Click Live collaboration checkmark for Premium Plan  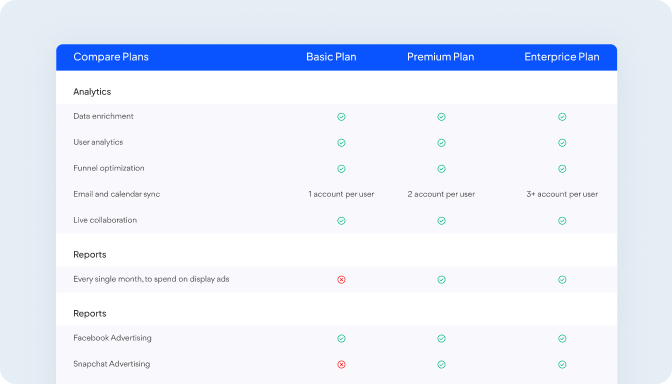coord(441,221)
